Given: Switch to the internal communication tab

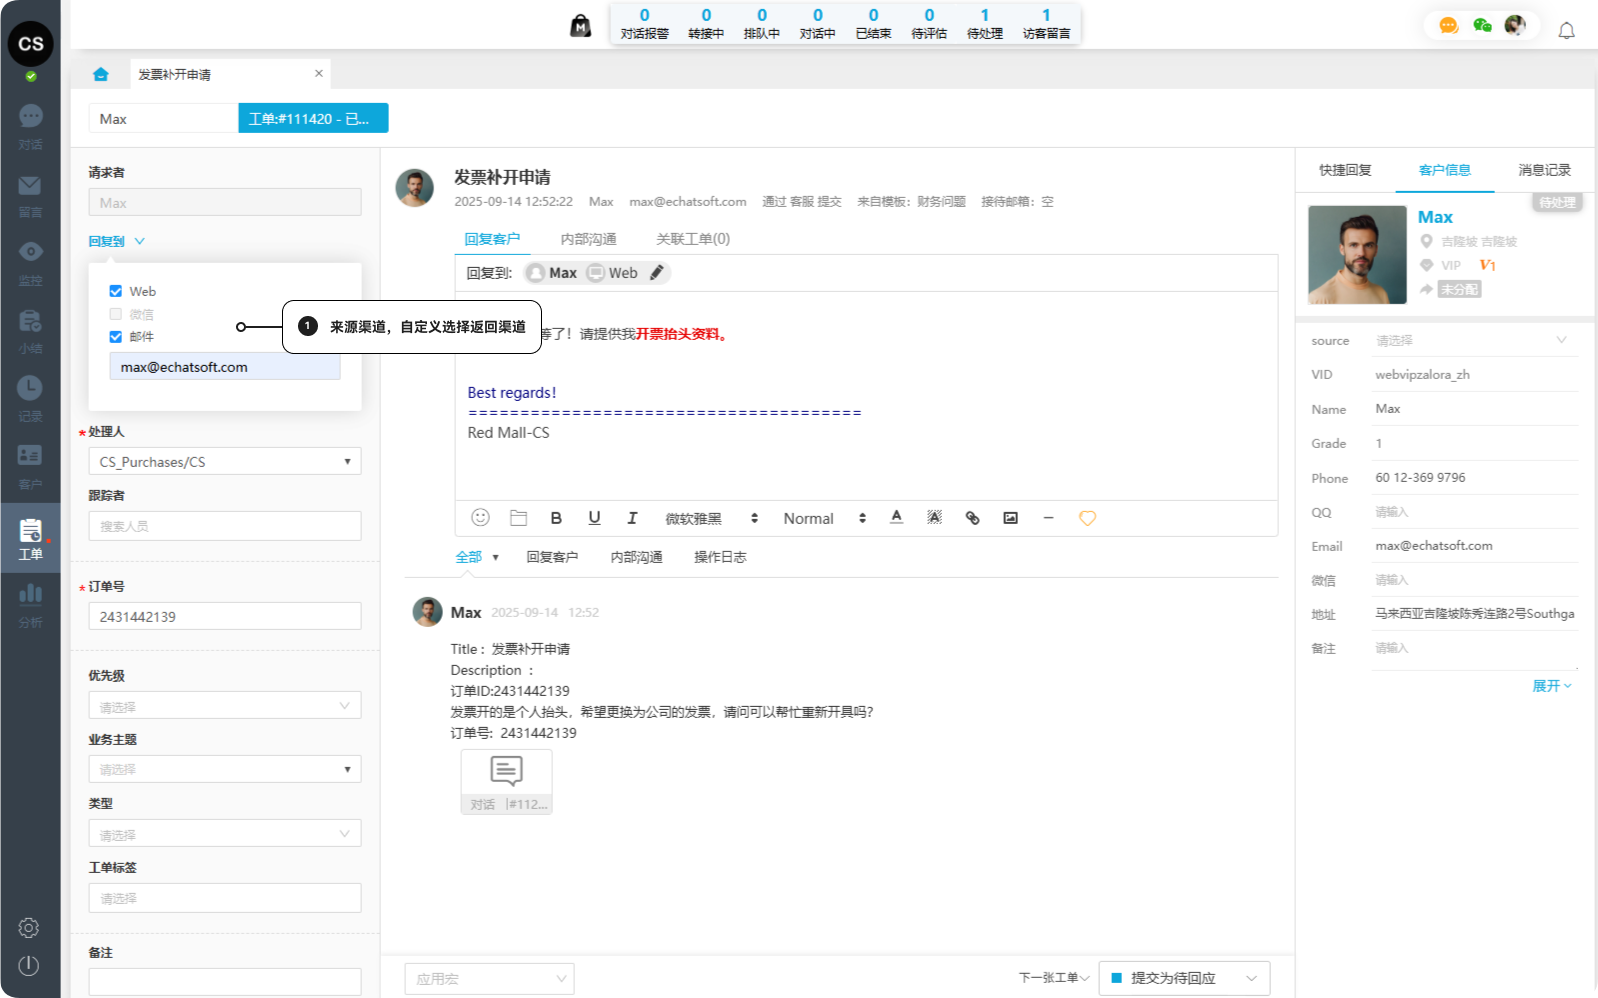Looking at the screenshot, I should tap(588, 239).
